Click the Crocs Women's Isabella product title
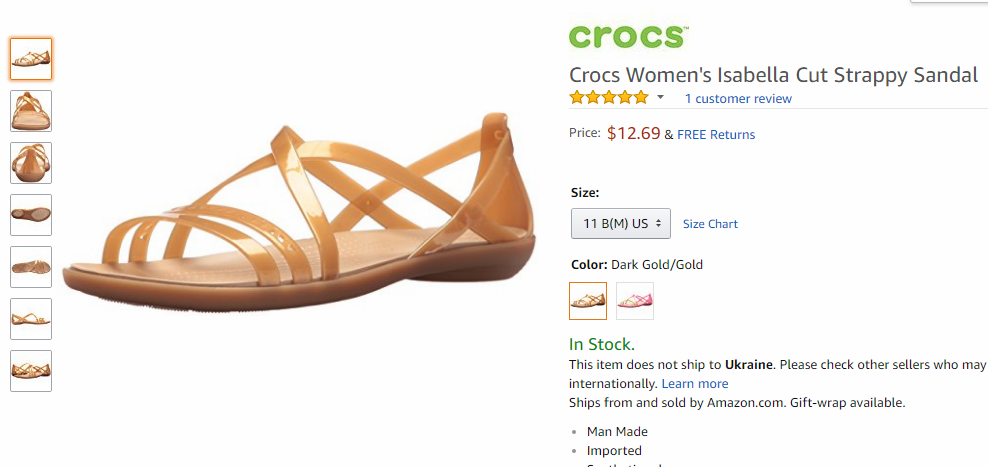Screen dimensions: 988x467 [774, 75]
